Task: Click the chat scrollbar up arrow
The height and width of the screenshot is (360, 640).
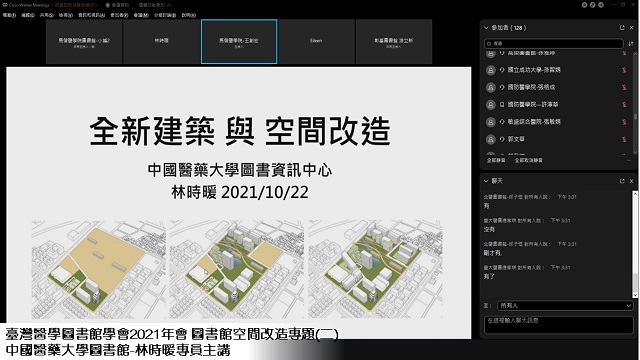Action: click(x=635, y=193)
